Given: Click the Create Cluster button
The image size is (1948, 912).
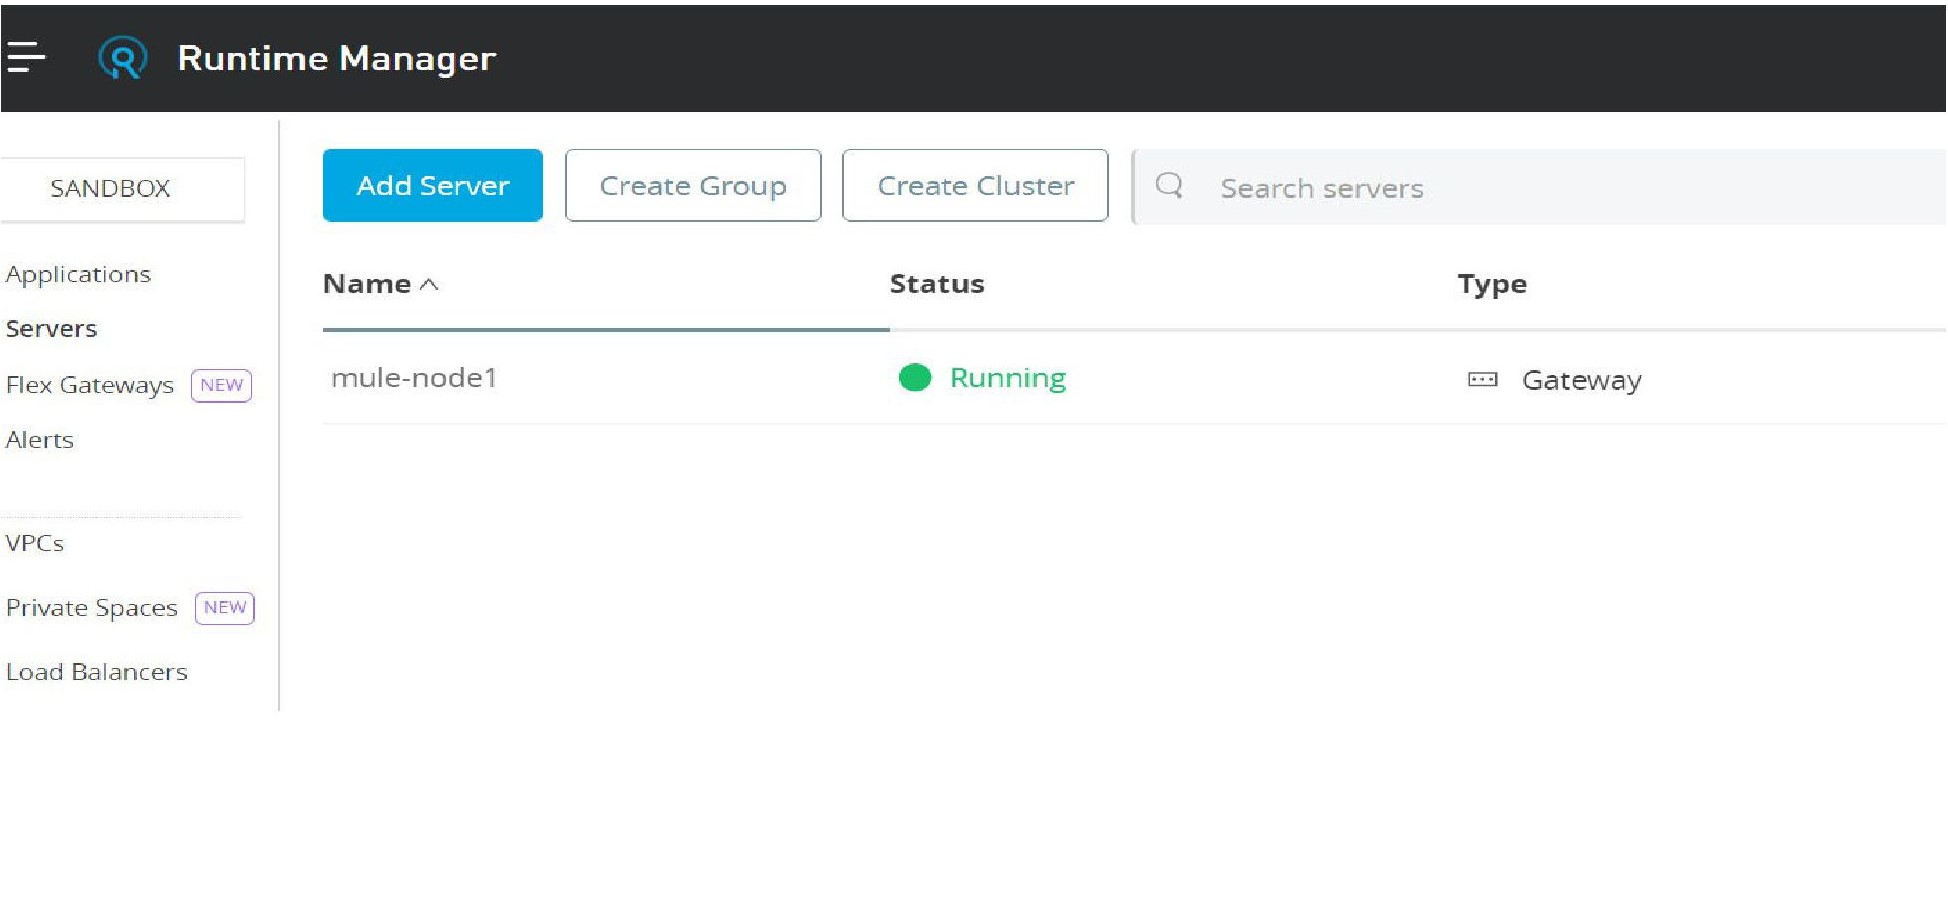Looking at the screenshot, I should click(x=975, y=186).
